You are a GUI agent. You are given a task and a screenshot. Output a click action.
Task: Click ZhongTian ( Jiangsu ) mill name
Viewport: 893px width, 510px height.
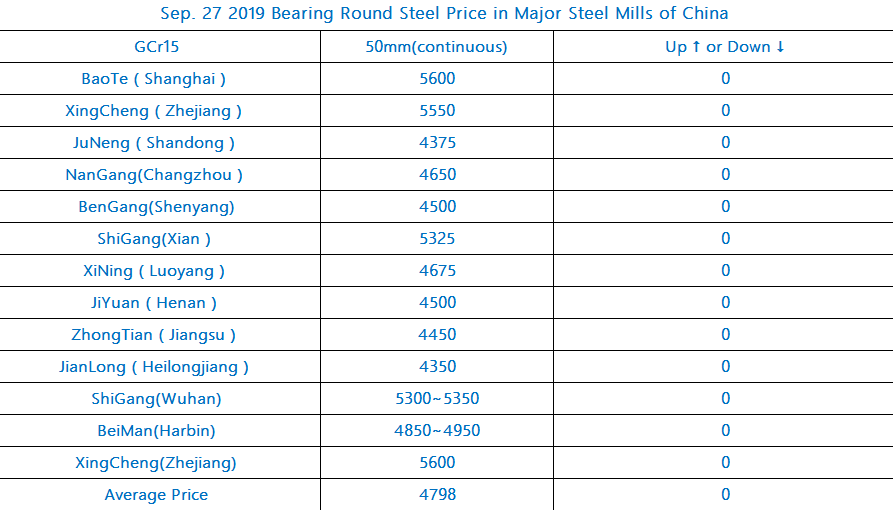point(154,335)
